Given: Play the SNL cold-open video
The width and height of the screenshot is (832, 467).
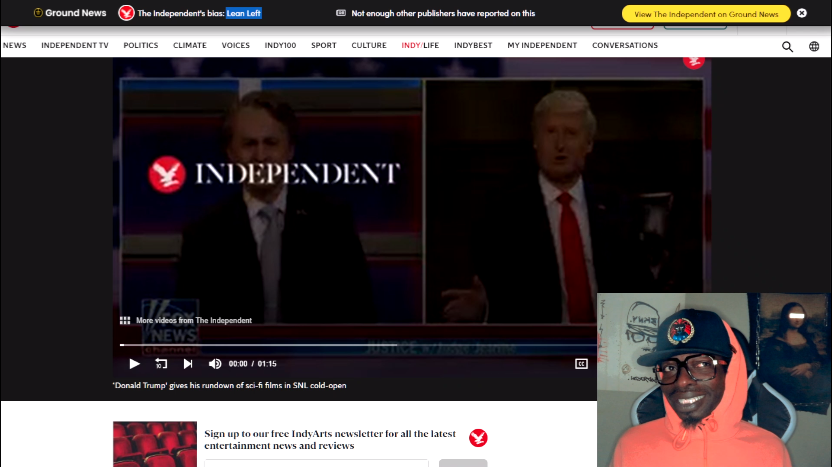Looking at the screenshot, I should (134, 364).
